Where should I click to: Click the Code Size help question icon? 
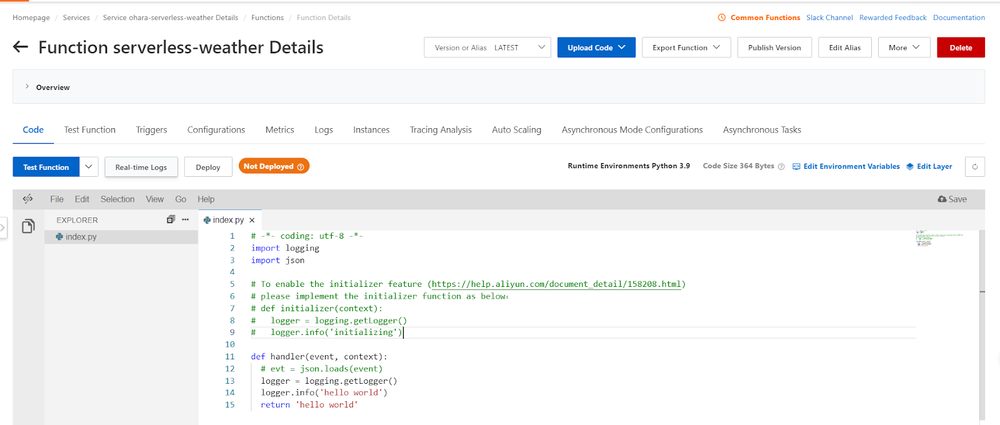[x=781, y=167]
